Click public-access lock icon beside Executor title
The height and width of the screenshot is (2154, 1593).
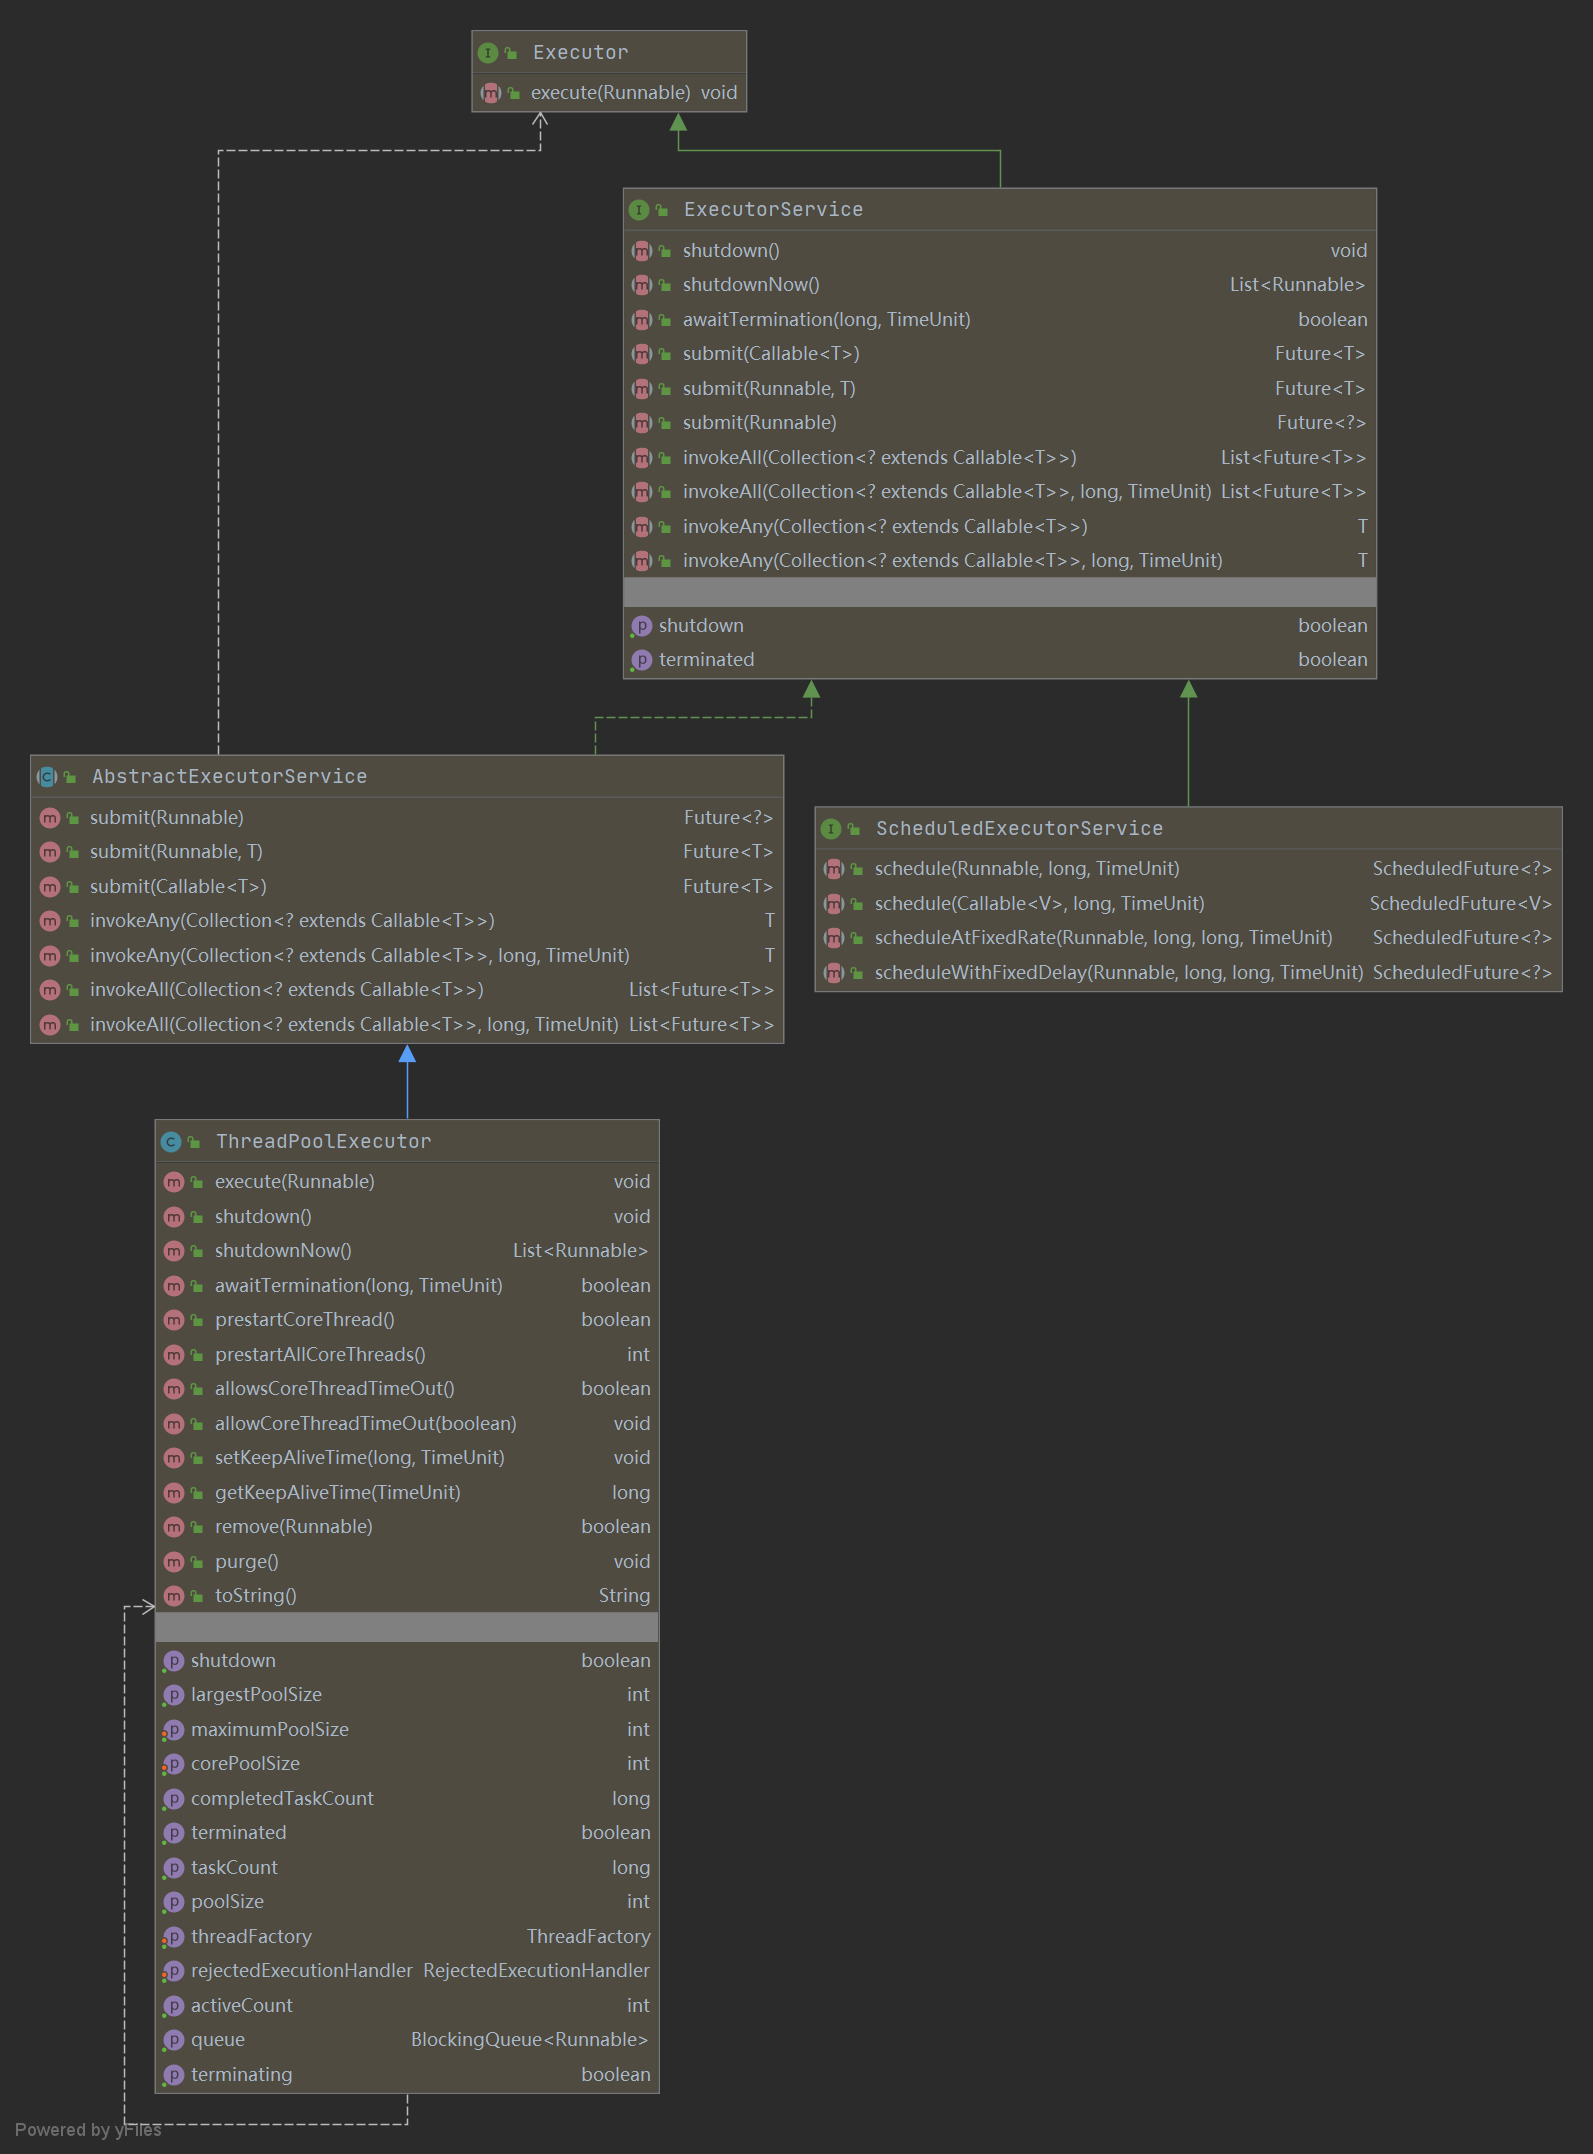pos(511,53)
